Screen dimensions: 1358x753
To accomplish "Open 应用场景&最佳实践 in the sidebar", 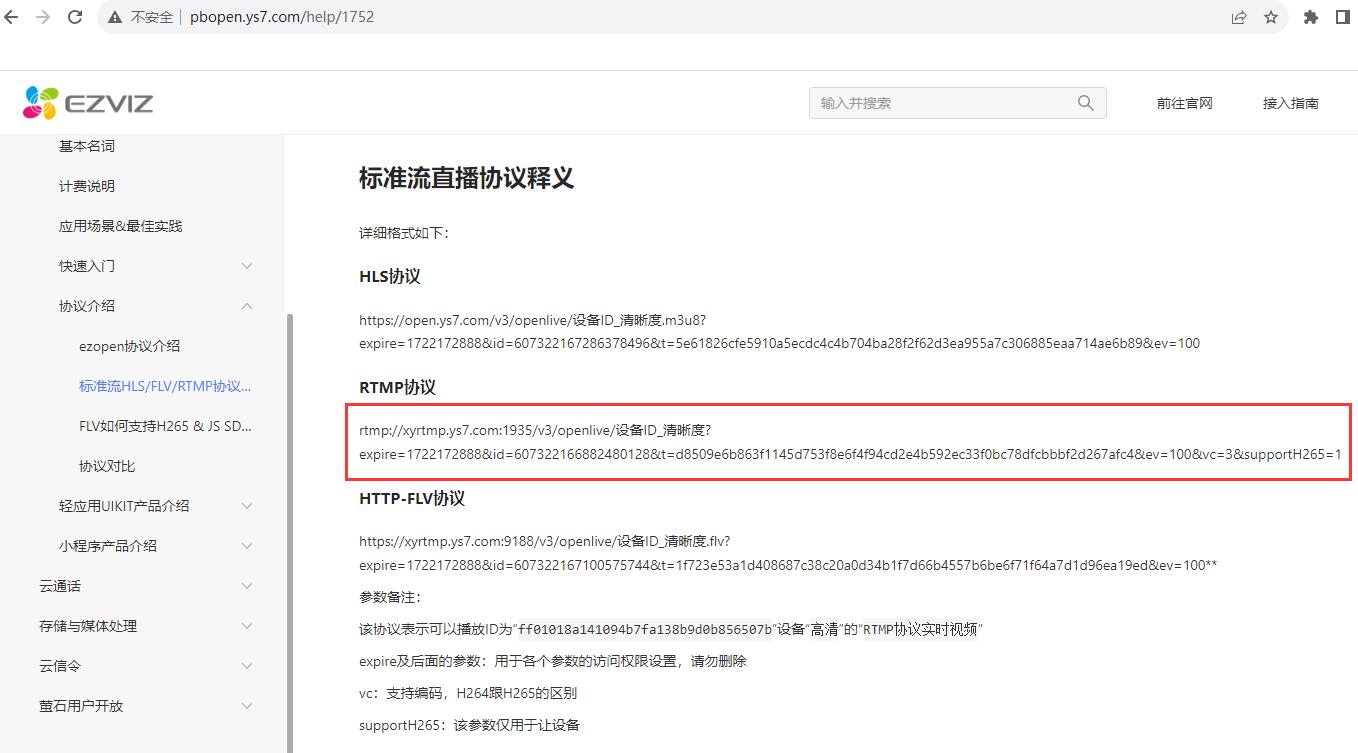I will (x=121, y=226).
